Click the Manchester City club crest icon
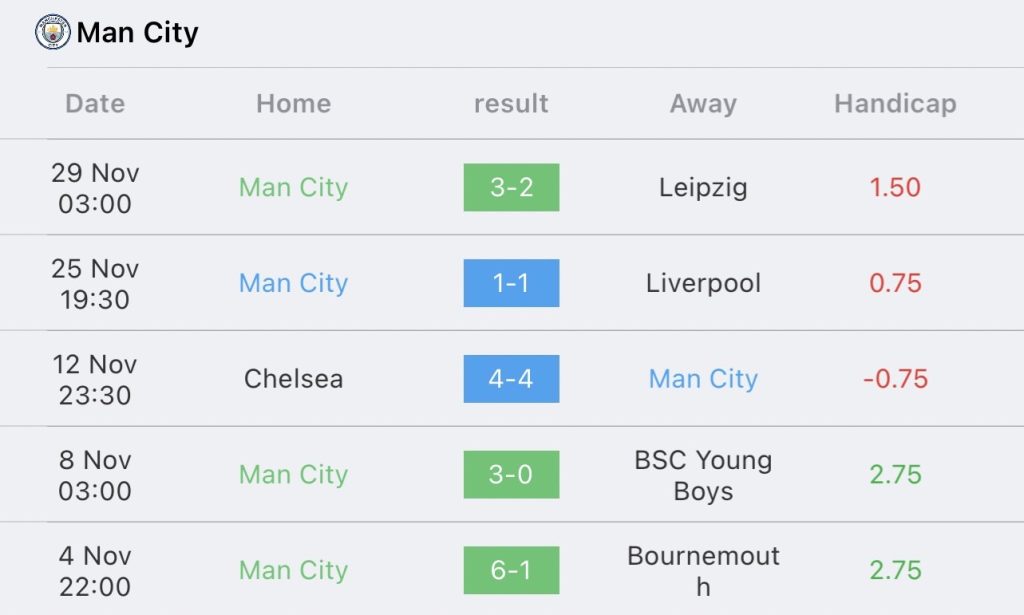Image resolution: width=1024 pixels, height=615 pixels. pos(52,33)
